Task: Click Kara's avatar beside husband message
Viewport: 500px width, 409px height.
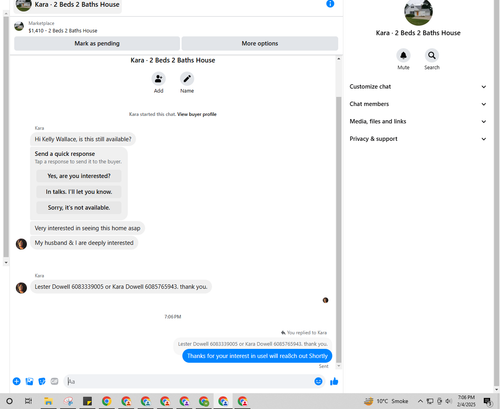Action: [21, 244]
